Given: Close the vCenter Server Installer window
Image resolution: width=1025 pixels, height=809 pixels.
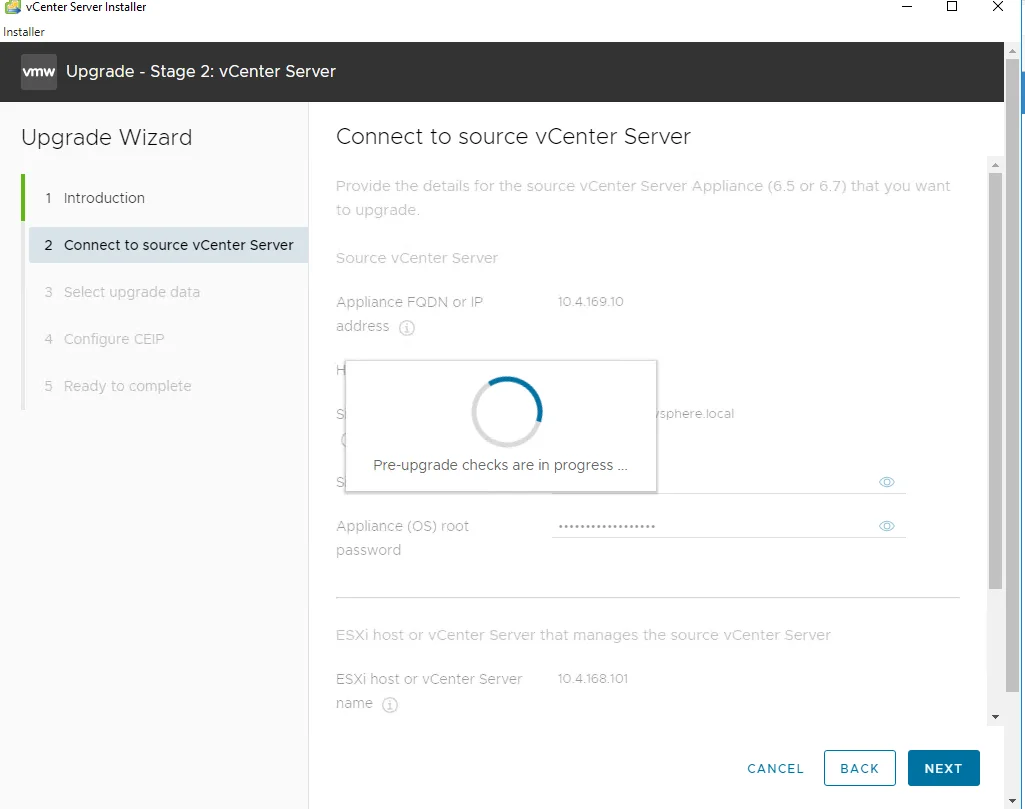Looking at the screenshot, I should (998, 7).
